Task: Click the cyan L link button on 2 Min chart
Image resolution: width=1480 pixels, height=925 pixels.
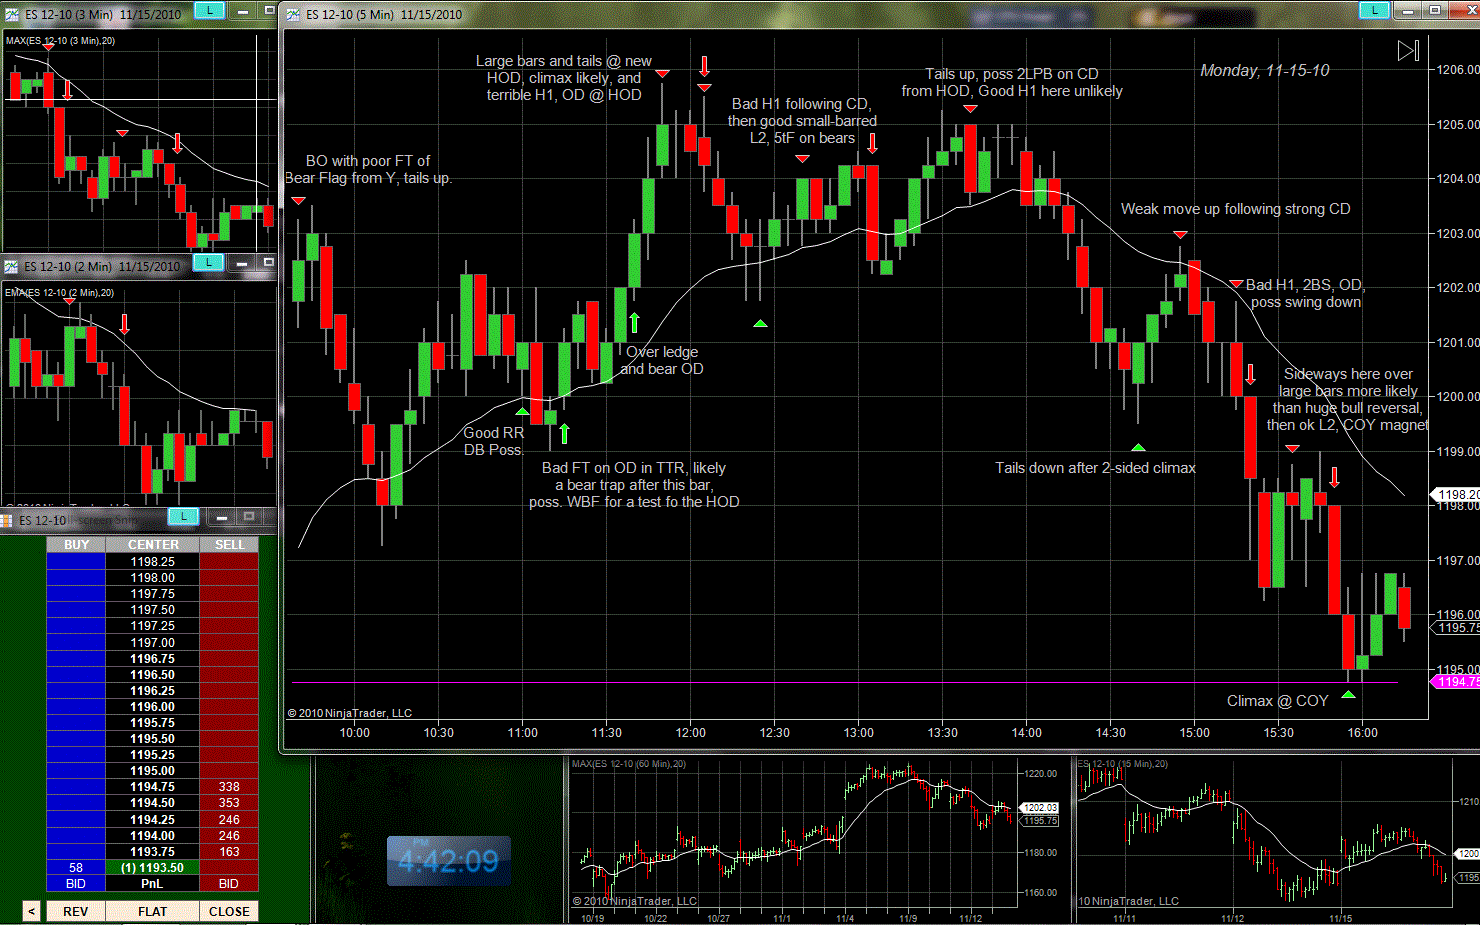Action: pyautogui.click(x=208, y=262)
